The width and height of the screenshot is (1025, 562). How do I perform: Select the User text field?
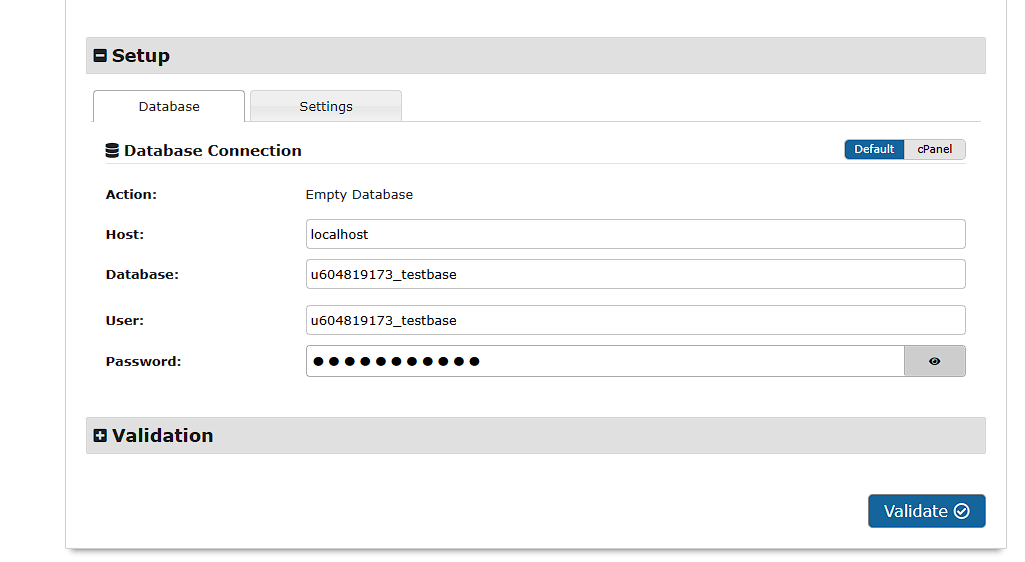pos(635,320)
